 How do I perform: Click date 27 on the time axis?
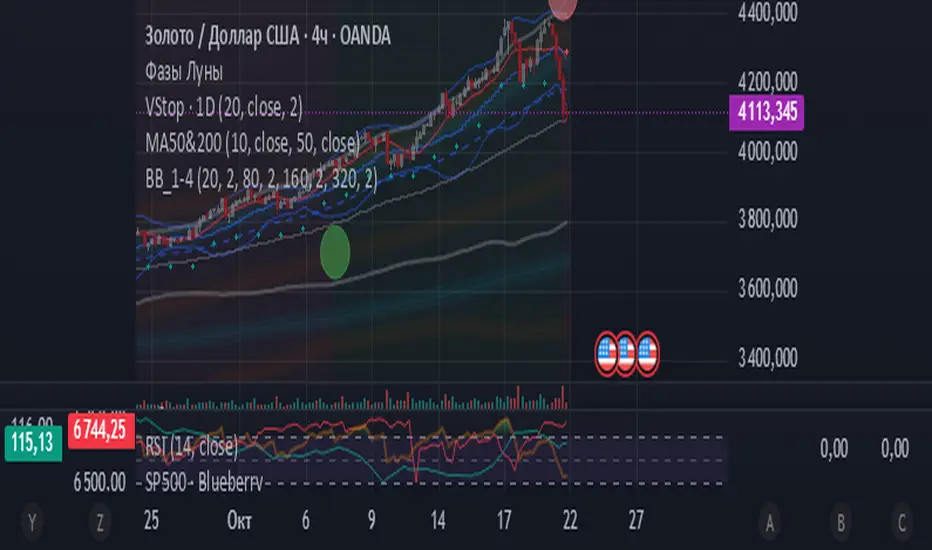coord(636,521)
